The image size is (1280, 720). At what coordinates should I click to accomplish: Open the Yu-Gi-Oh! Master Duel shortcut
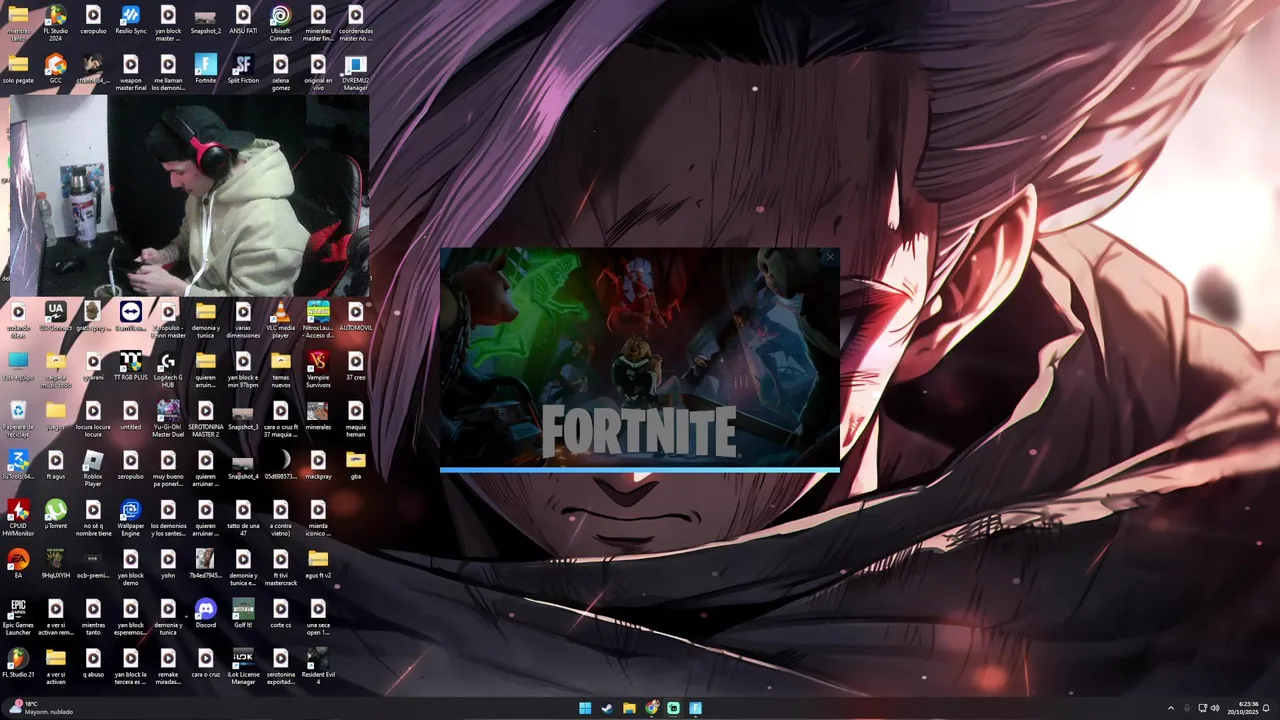pos(168,419)
